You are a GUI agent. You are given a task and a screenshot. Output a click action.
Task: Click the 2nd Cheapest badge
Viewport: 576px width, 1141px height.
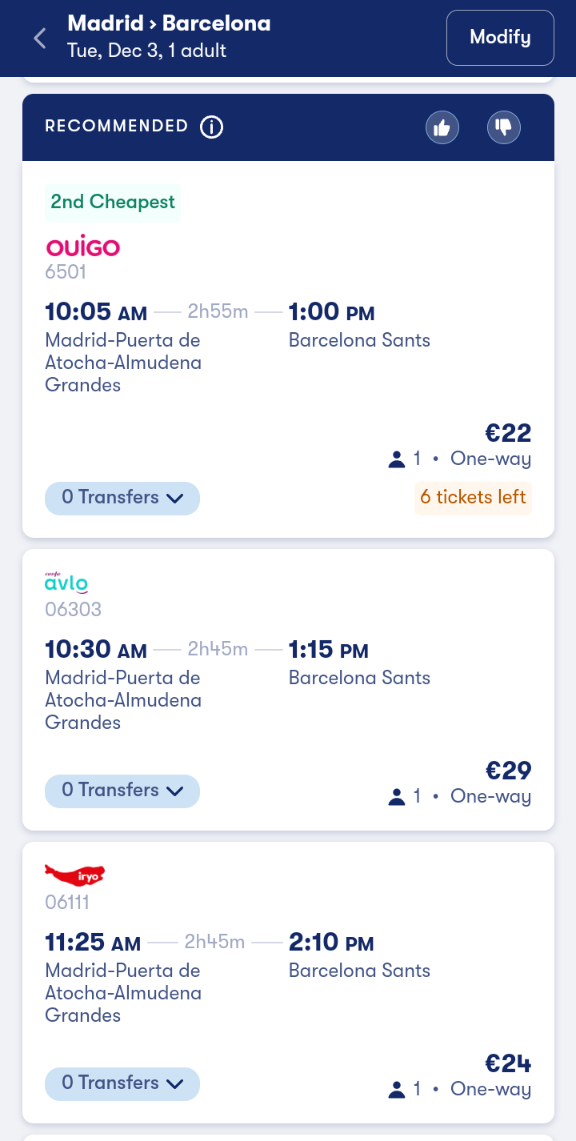(113, 202)
